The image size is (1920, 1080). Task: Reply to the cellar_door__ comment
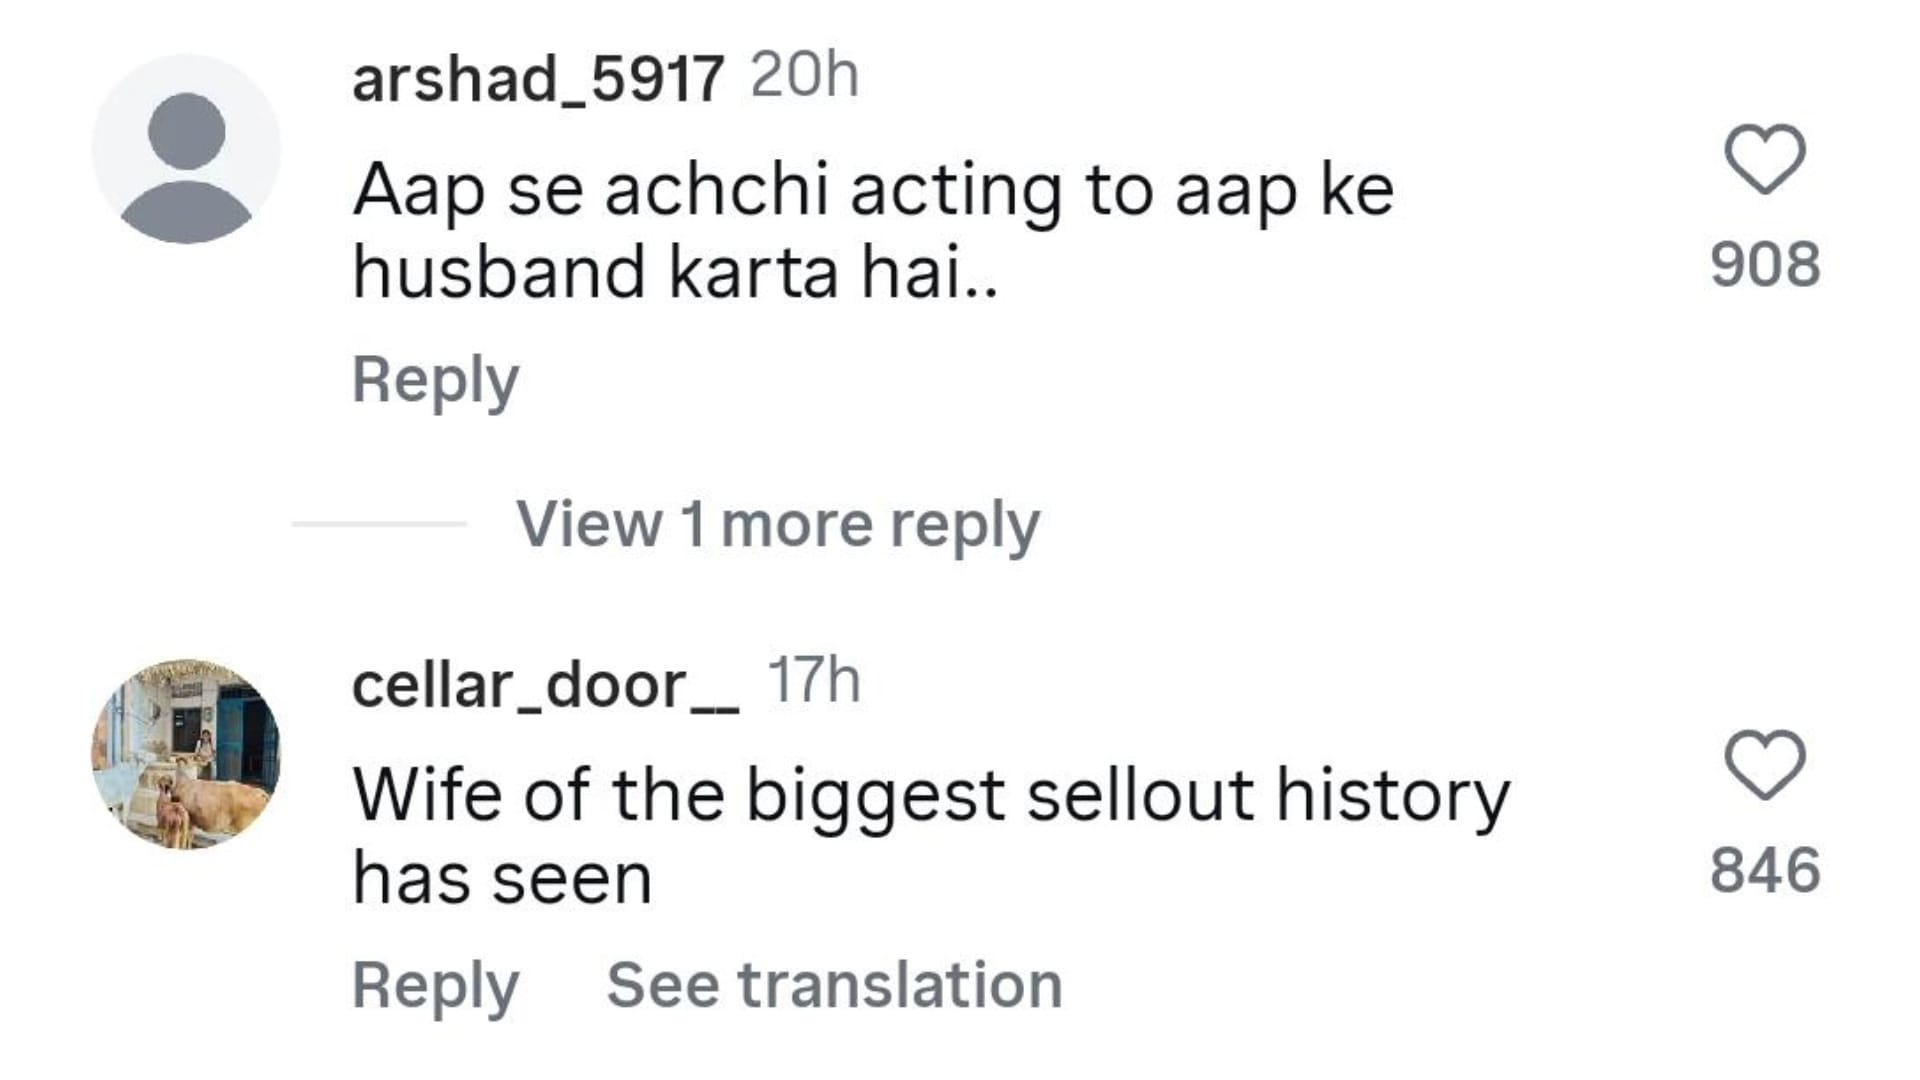pos(435,986)
